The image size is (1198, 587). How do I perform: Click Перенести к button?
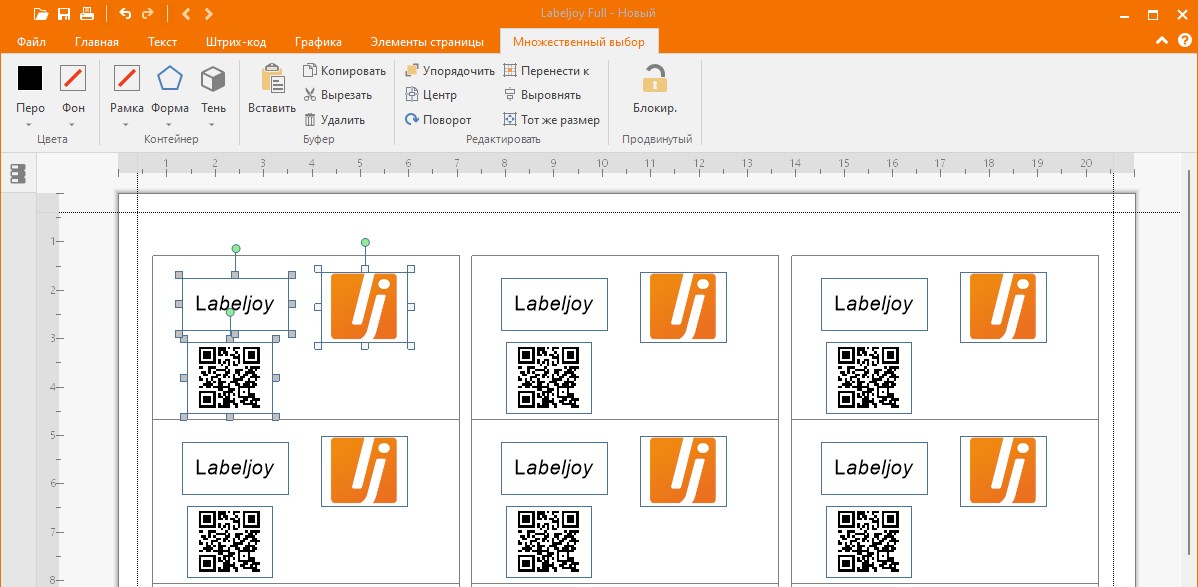[546, 70]
